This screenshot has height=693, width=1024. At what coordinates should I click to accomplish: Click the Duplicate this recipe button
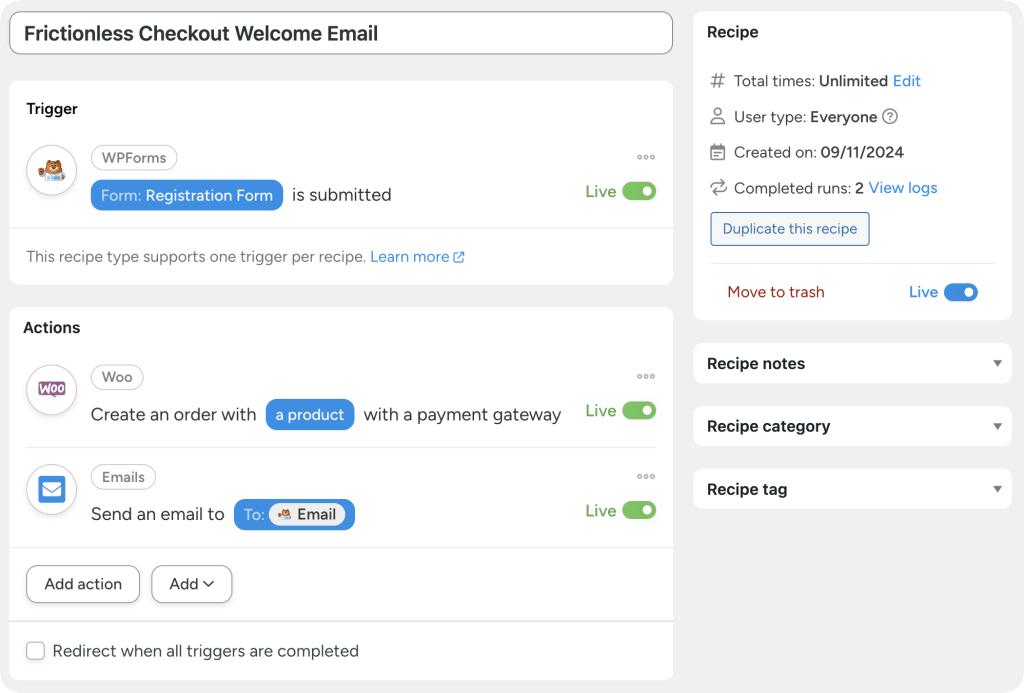point(789,228)
